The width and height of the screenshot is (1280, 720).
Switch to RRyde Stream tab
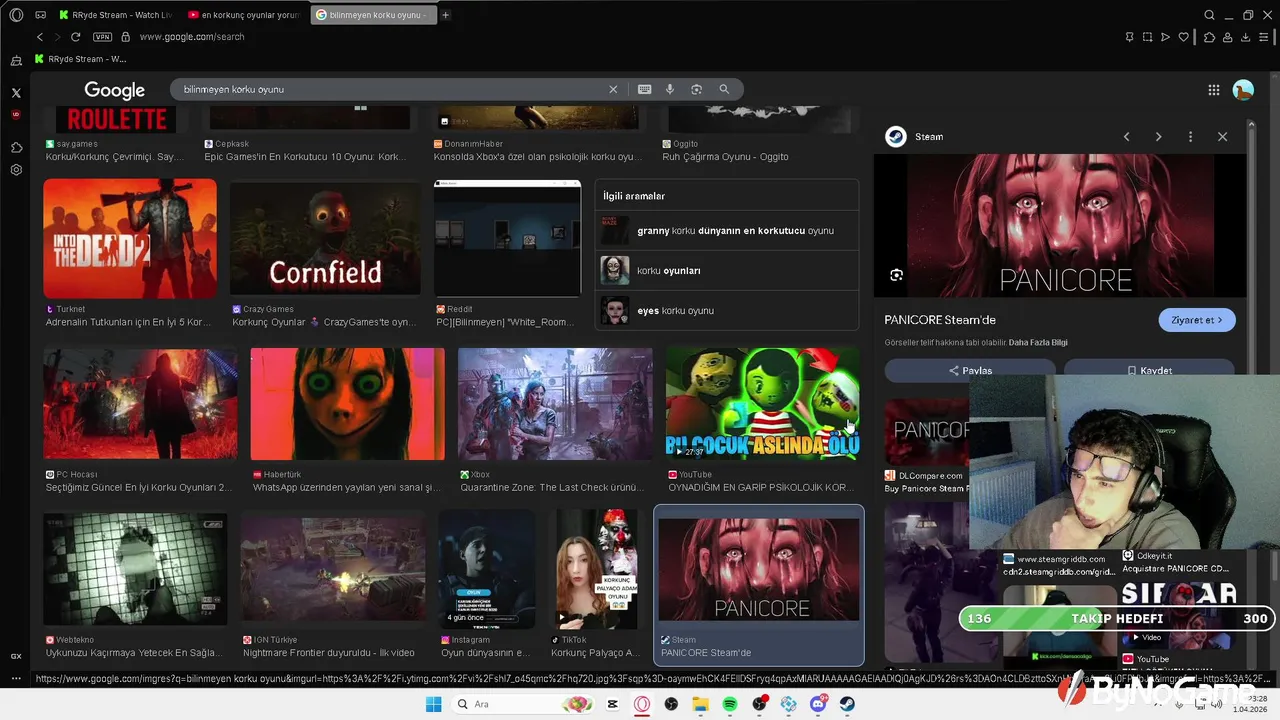[x=118, y=15]
